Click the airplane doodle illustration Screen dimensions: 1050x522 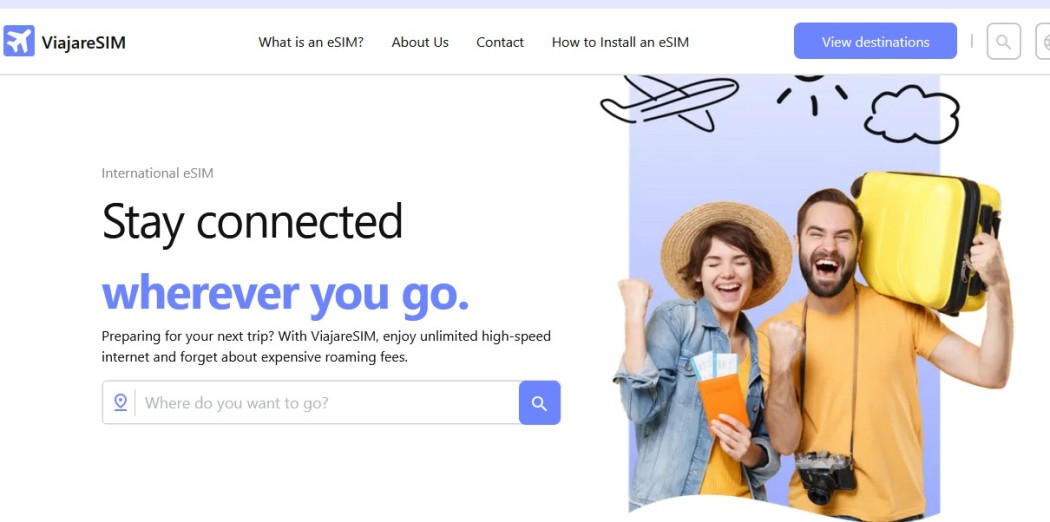click(x=670, y=102)
